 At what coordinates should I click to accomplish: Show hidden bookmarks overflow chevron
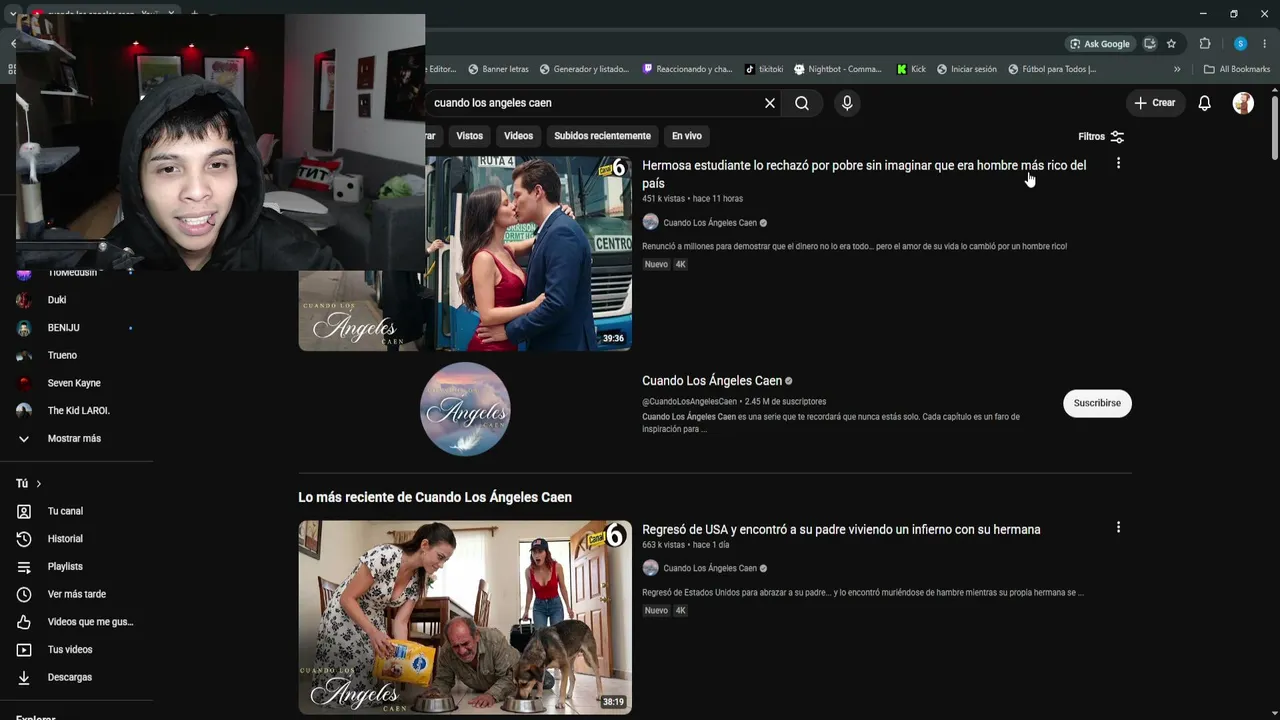click(x=1177, y=69)
